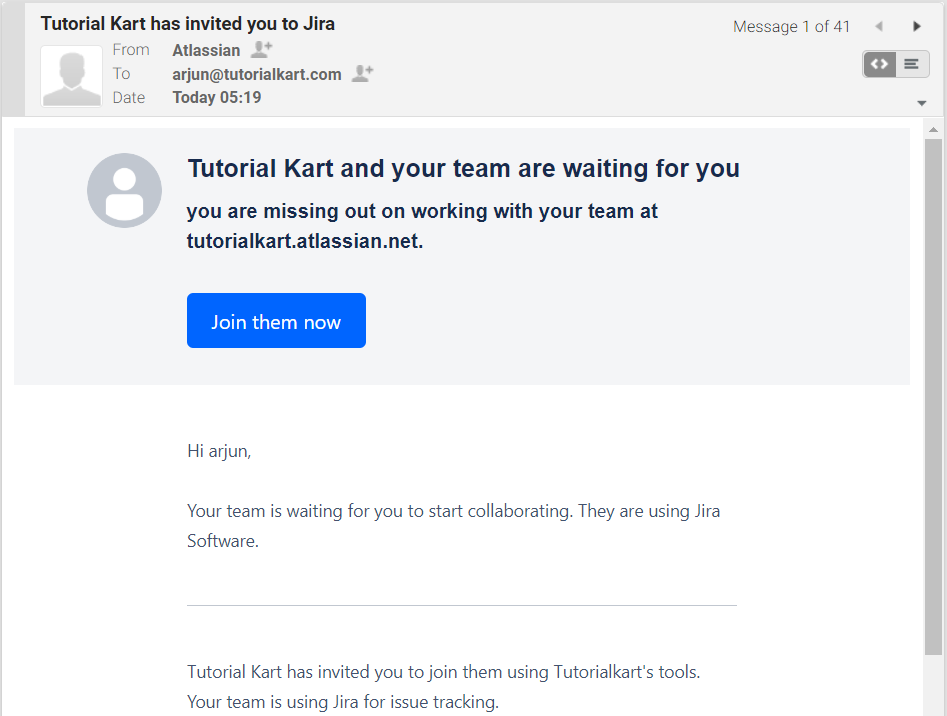Click the scrollbar up arrow
This screenshot has width=947, height=716.
(x=933, y=129)
